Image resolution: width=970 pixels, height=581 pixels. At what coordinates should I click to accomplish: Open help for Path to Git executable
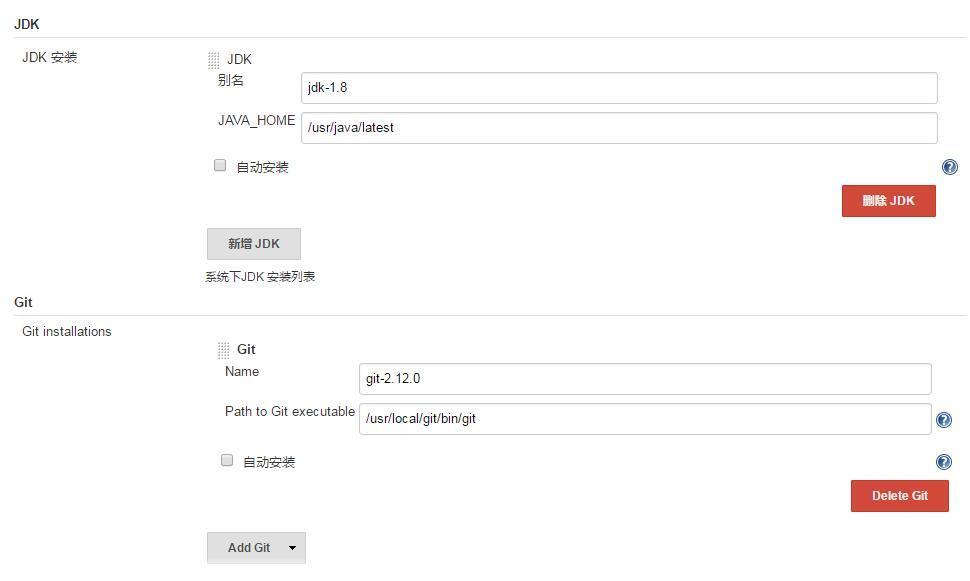pos(943,420)
